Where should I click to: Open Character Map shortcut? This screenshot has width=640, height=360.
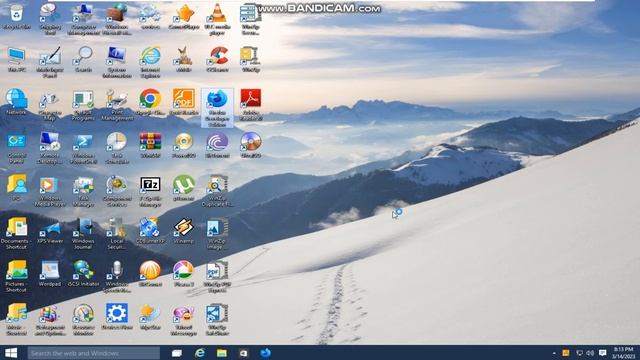coord(50,105)
